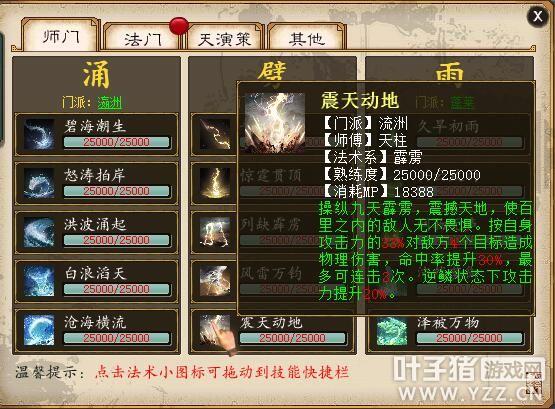The height and width of the screenshot is (409, 555).
Task: Select the 风雷万钧 skill icon
Action: 215,281
